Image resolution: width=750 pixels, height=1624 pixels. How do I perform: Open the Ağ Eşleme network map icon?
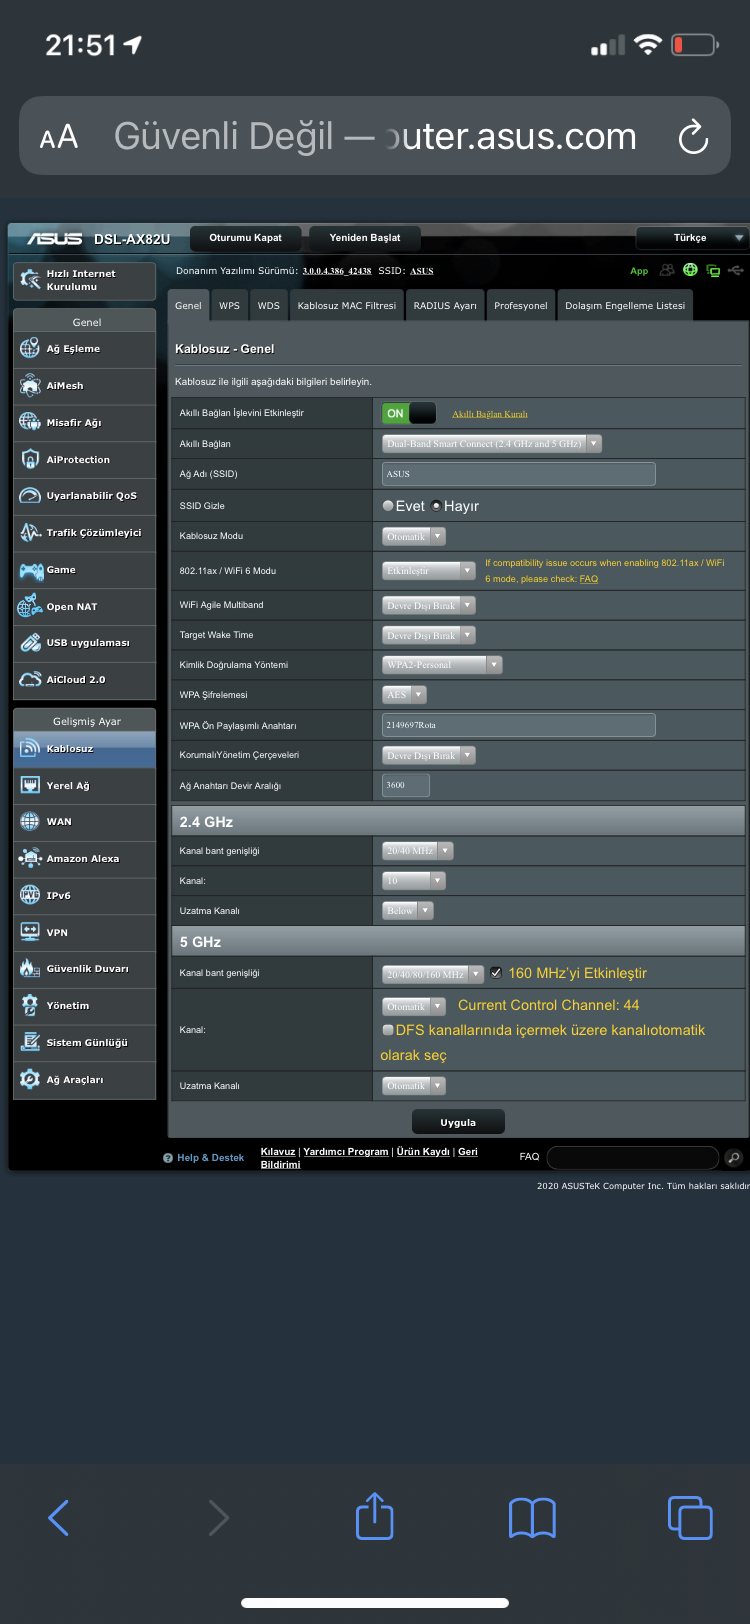(x=30, y=349)
